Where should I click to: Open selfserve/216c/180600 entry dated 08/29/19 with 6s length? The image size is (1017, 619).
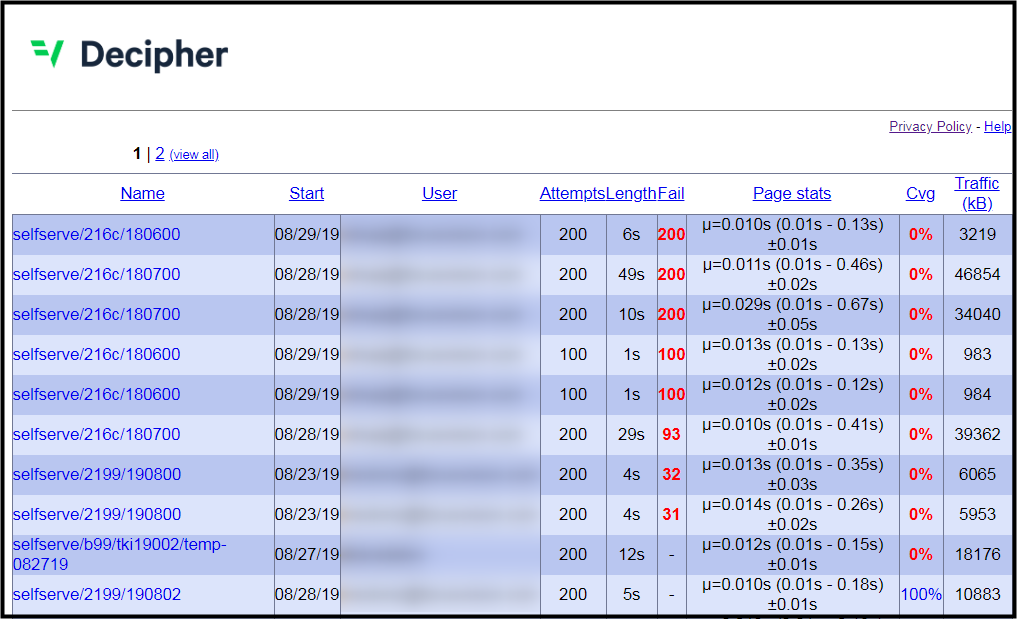97,234
